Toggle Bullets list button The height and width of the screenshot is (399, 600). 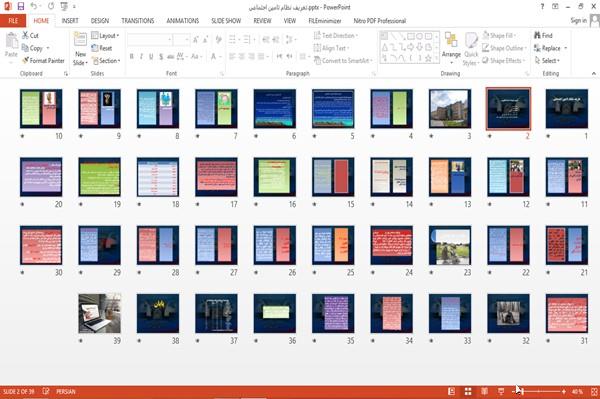pyautogui.click(x=233, y=39)
